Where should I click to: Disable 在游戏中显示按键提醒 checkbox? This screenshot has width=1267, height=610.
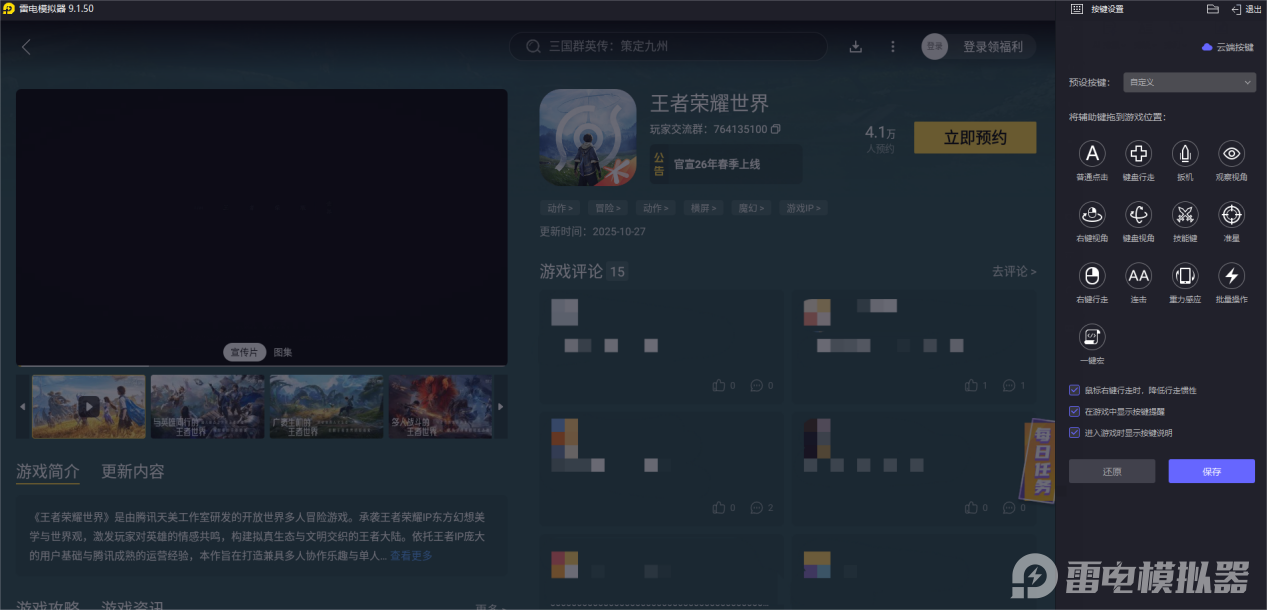point(1074,409)
